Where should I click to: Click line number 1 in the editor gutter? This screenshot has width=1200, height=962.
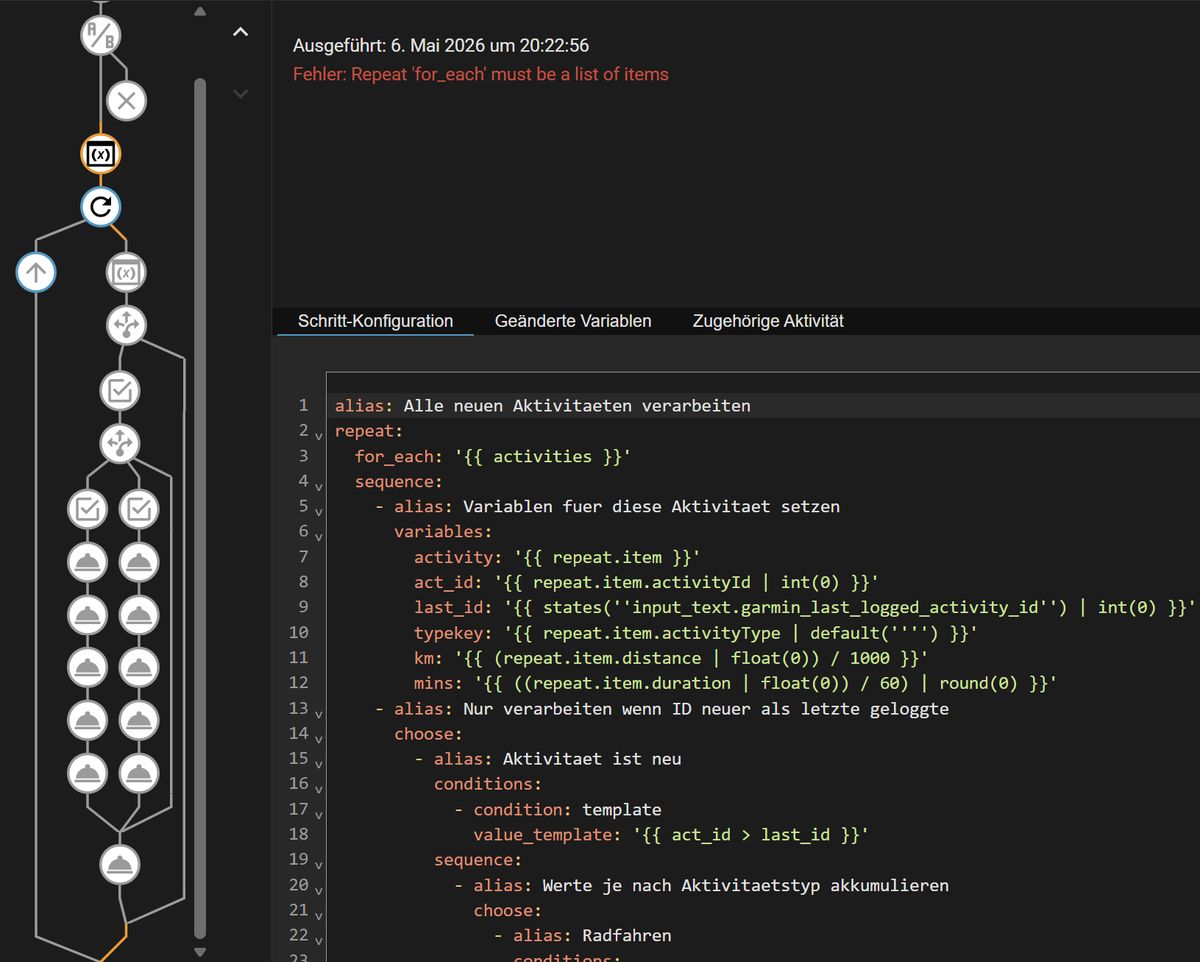click(x=304, y=405)
